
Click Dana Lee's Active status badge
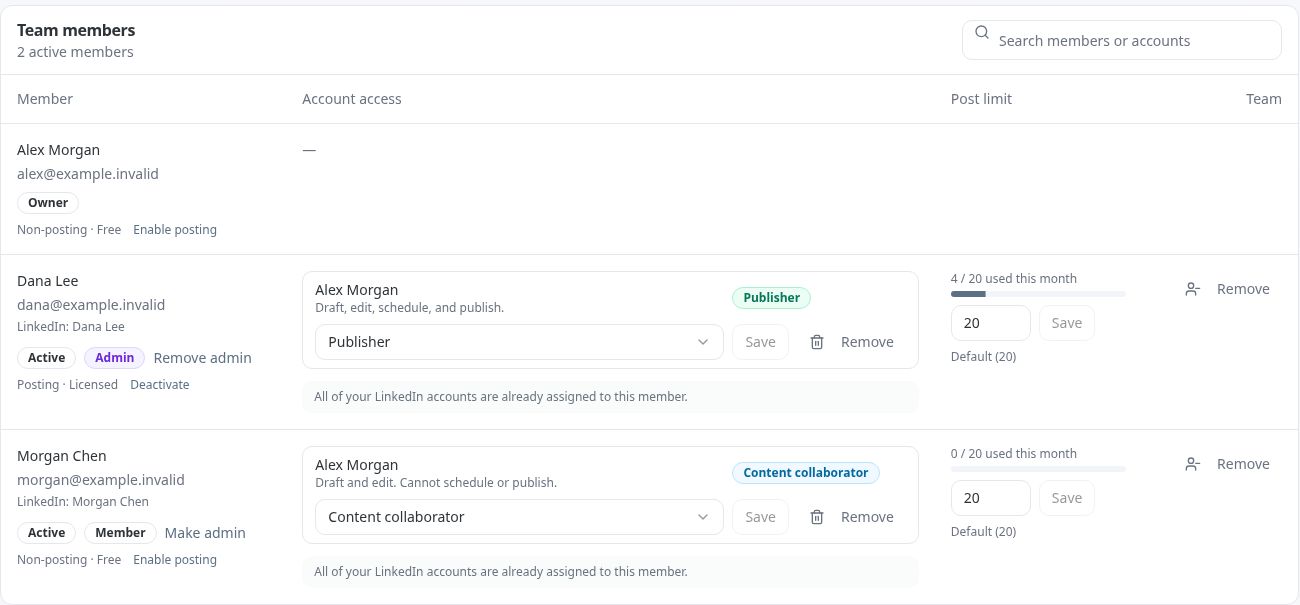point(46,358)
